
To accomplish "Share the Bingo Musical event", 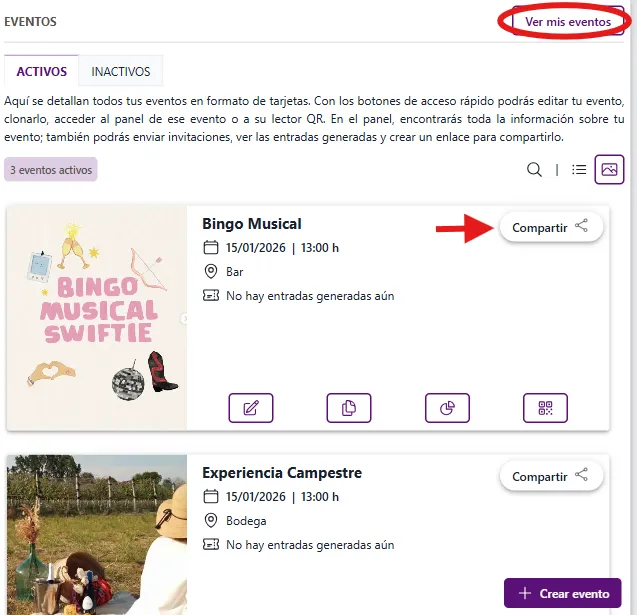I will click(551, 227).
